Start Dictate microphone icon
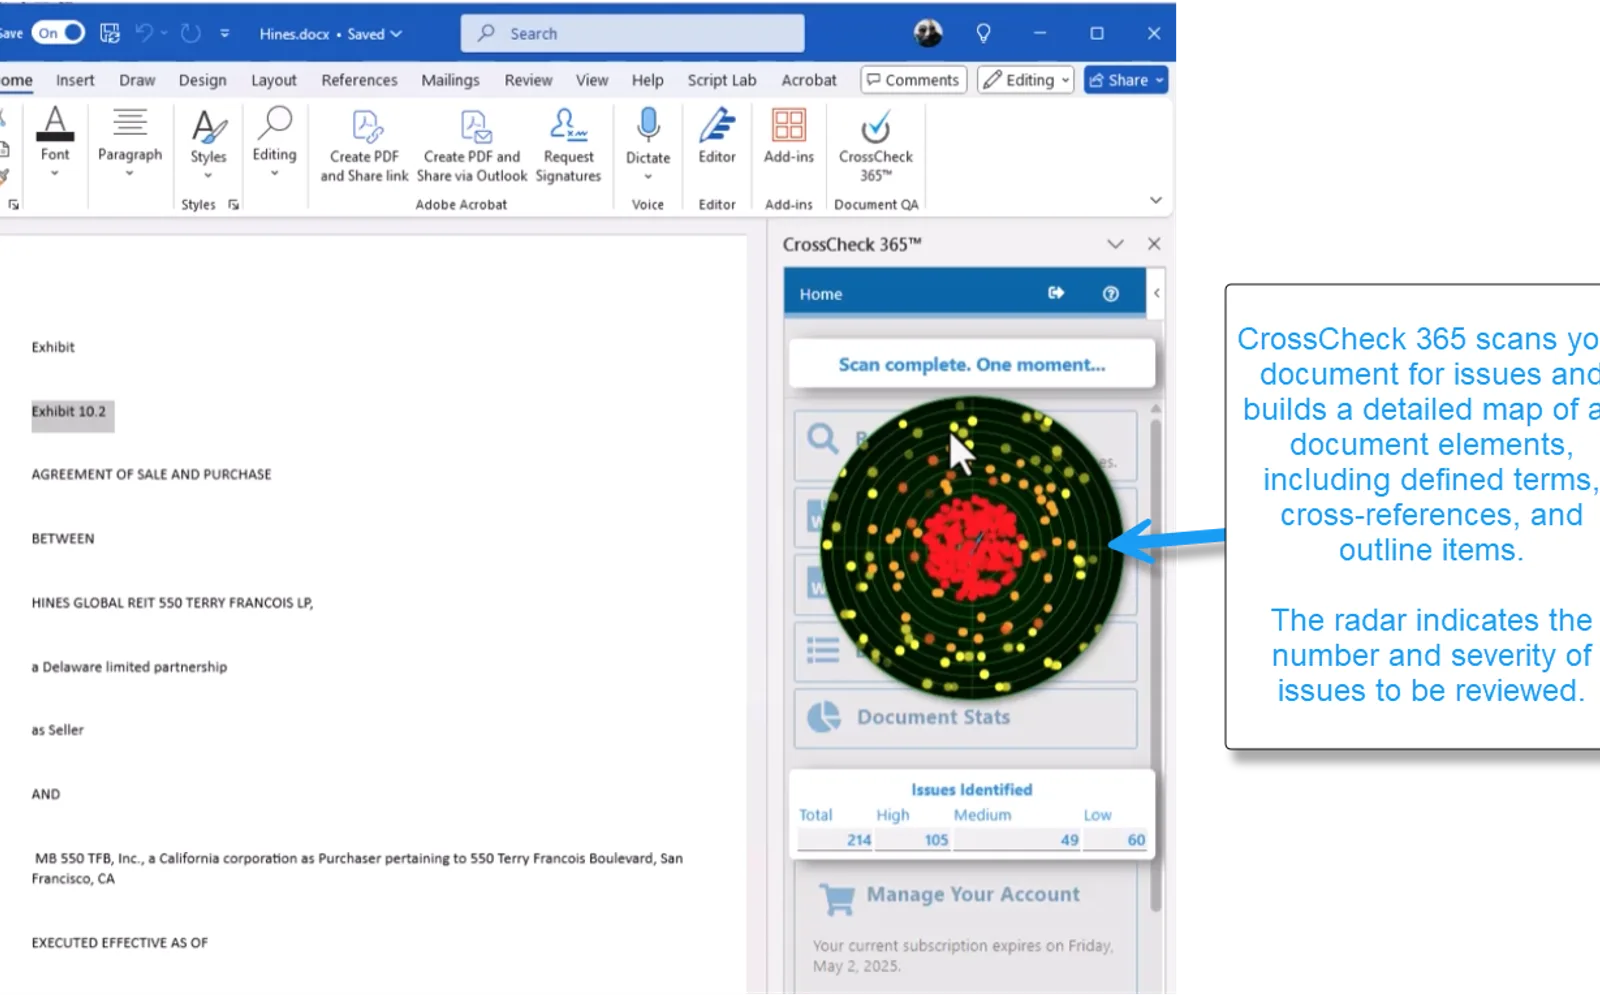This screenshot has width=1600, height=1000. [x=648, y=125]
